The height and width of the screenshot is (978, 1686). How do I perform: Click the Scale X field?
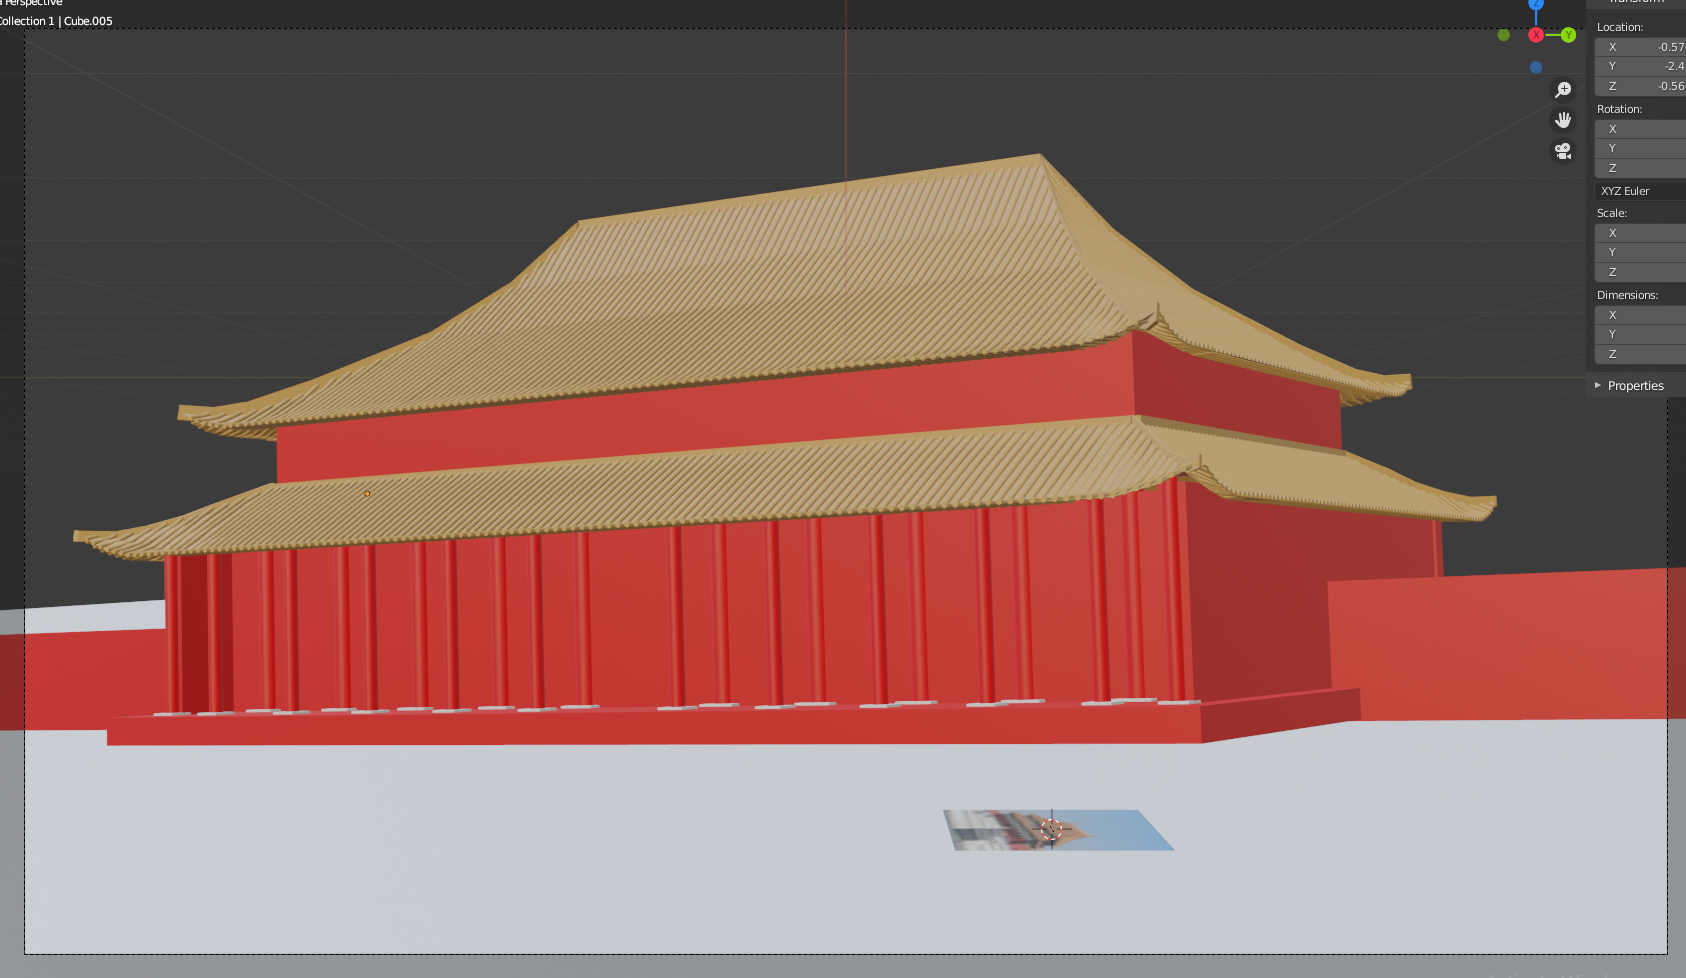[x=1640, y=233]
